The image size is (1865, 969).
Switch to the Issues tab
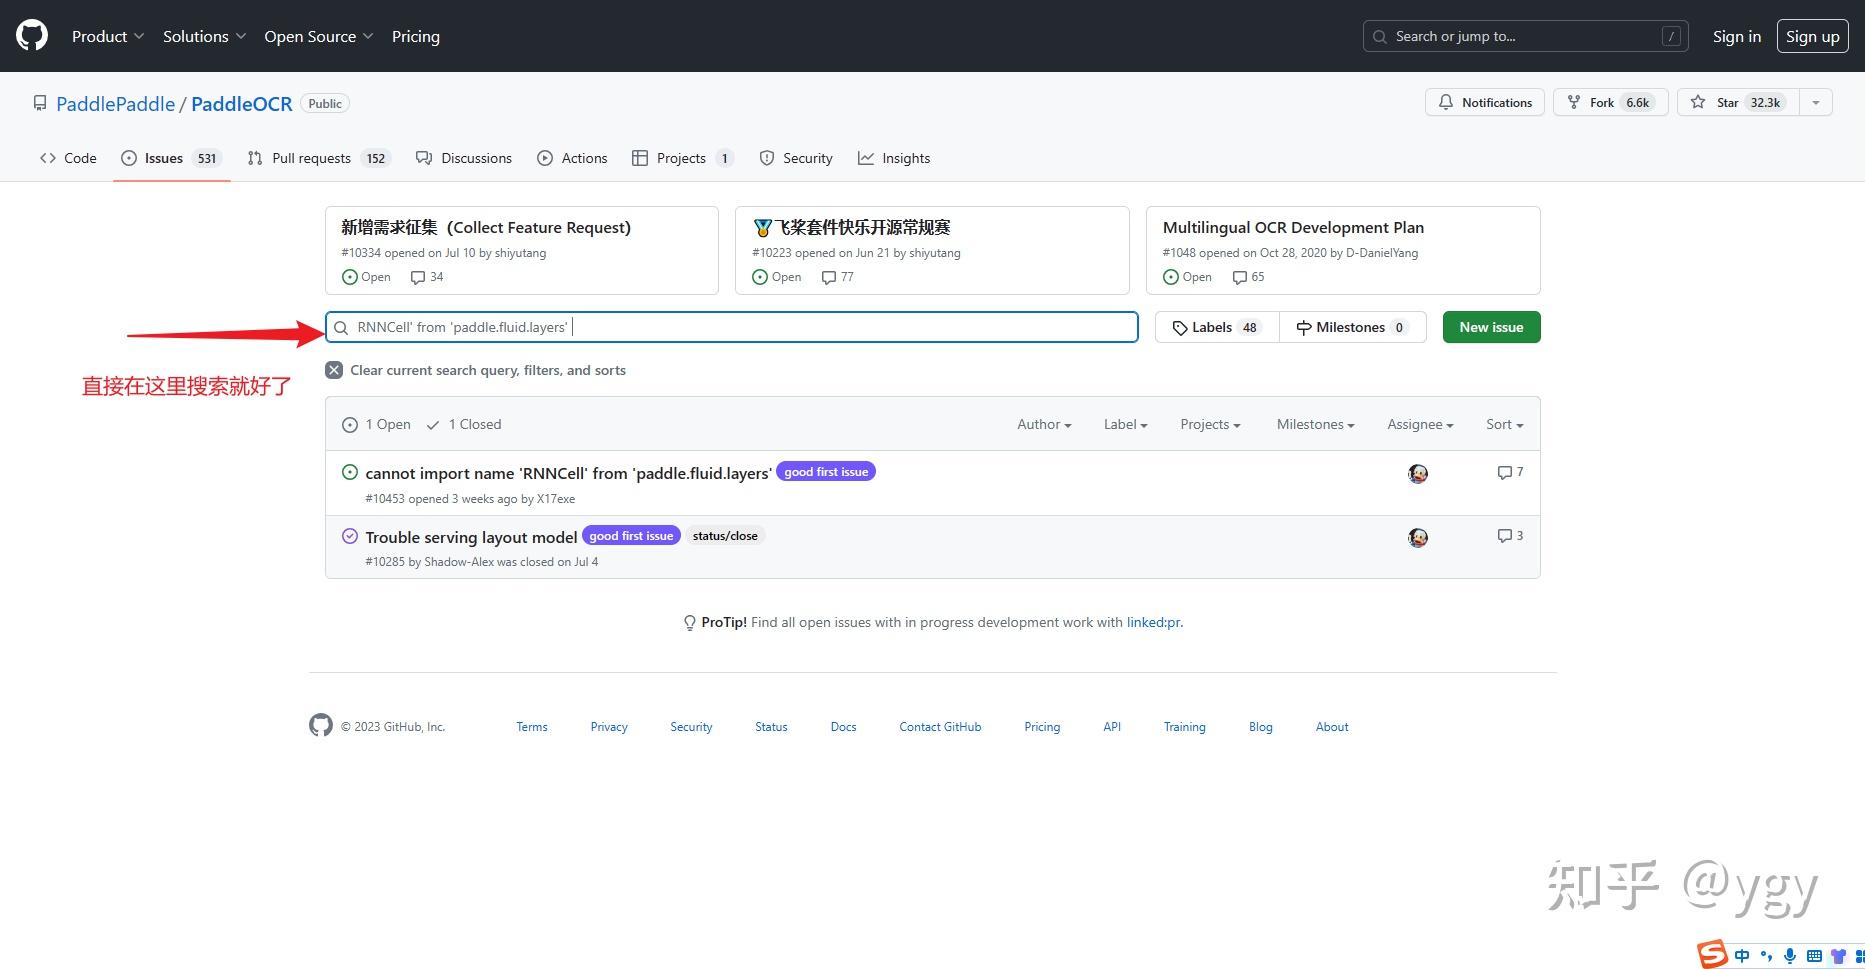click(x=171, y=158)
